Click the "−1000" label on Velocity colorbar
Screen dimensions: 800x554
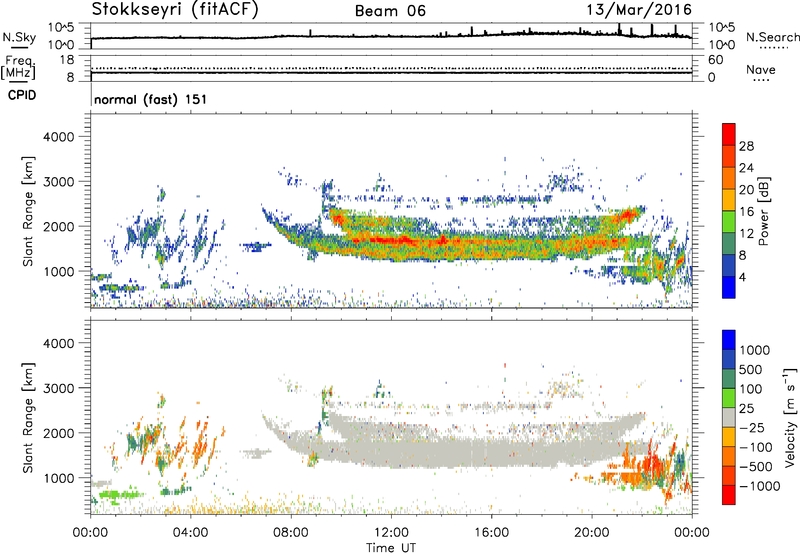[760, 486]
